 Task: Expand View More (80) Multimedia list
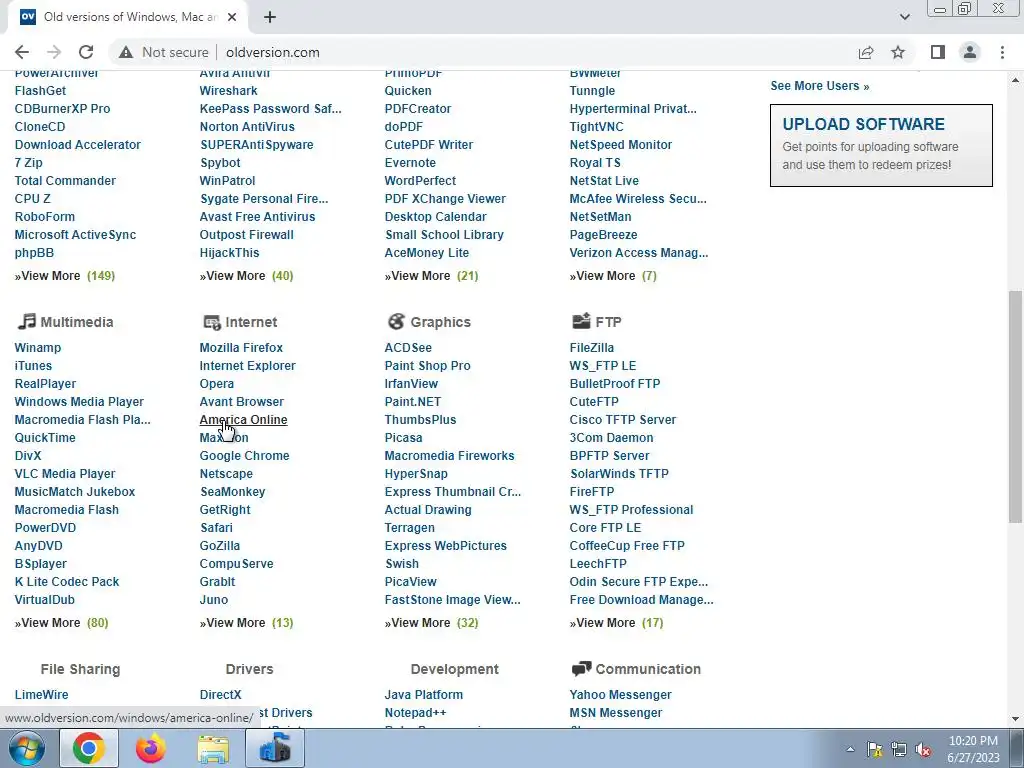click(x=61, y=622)
